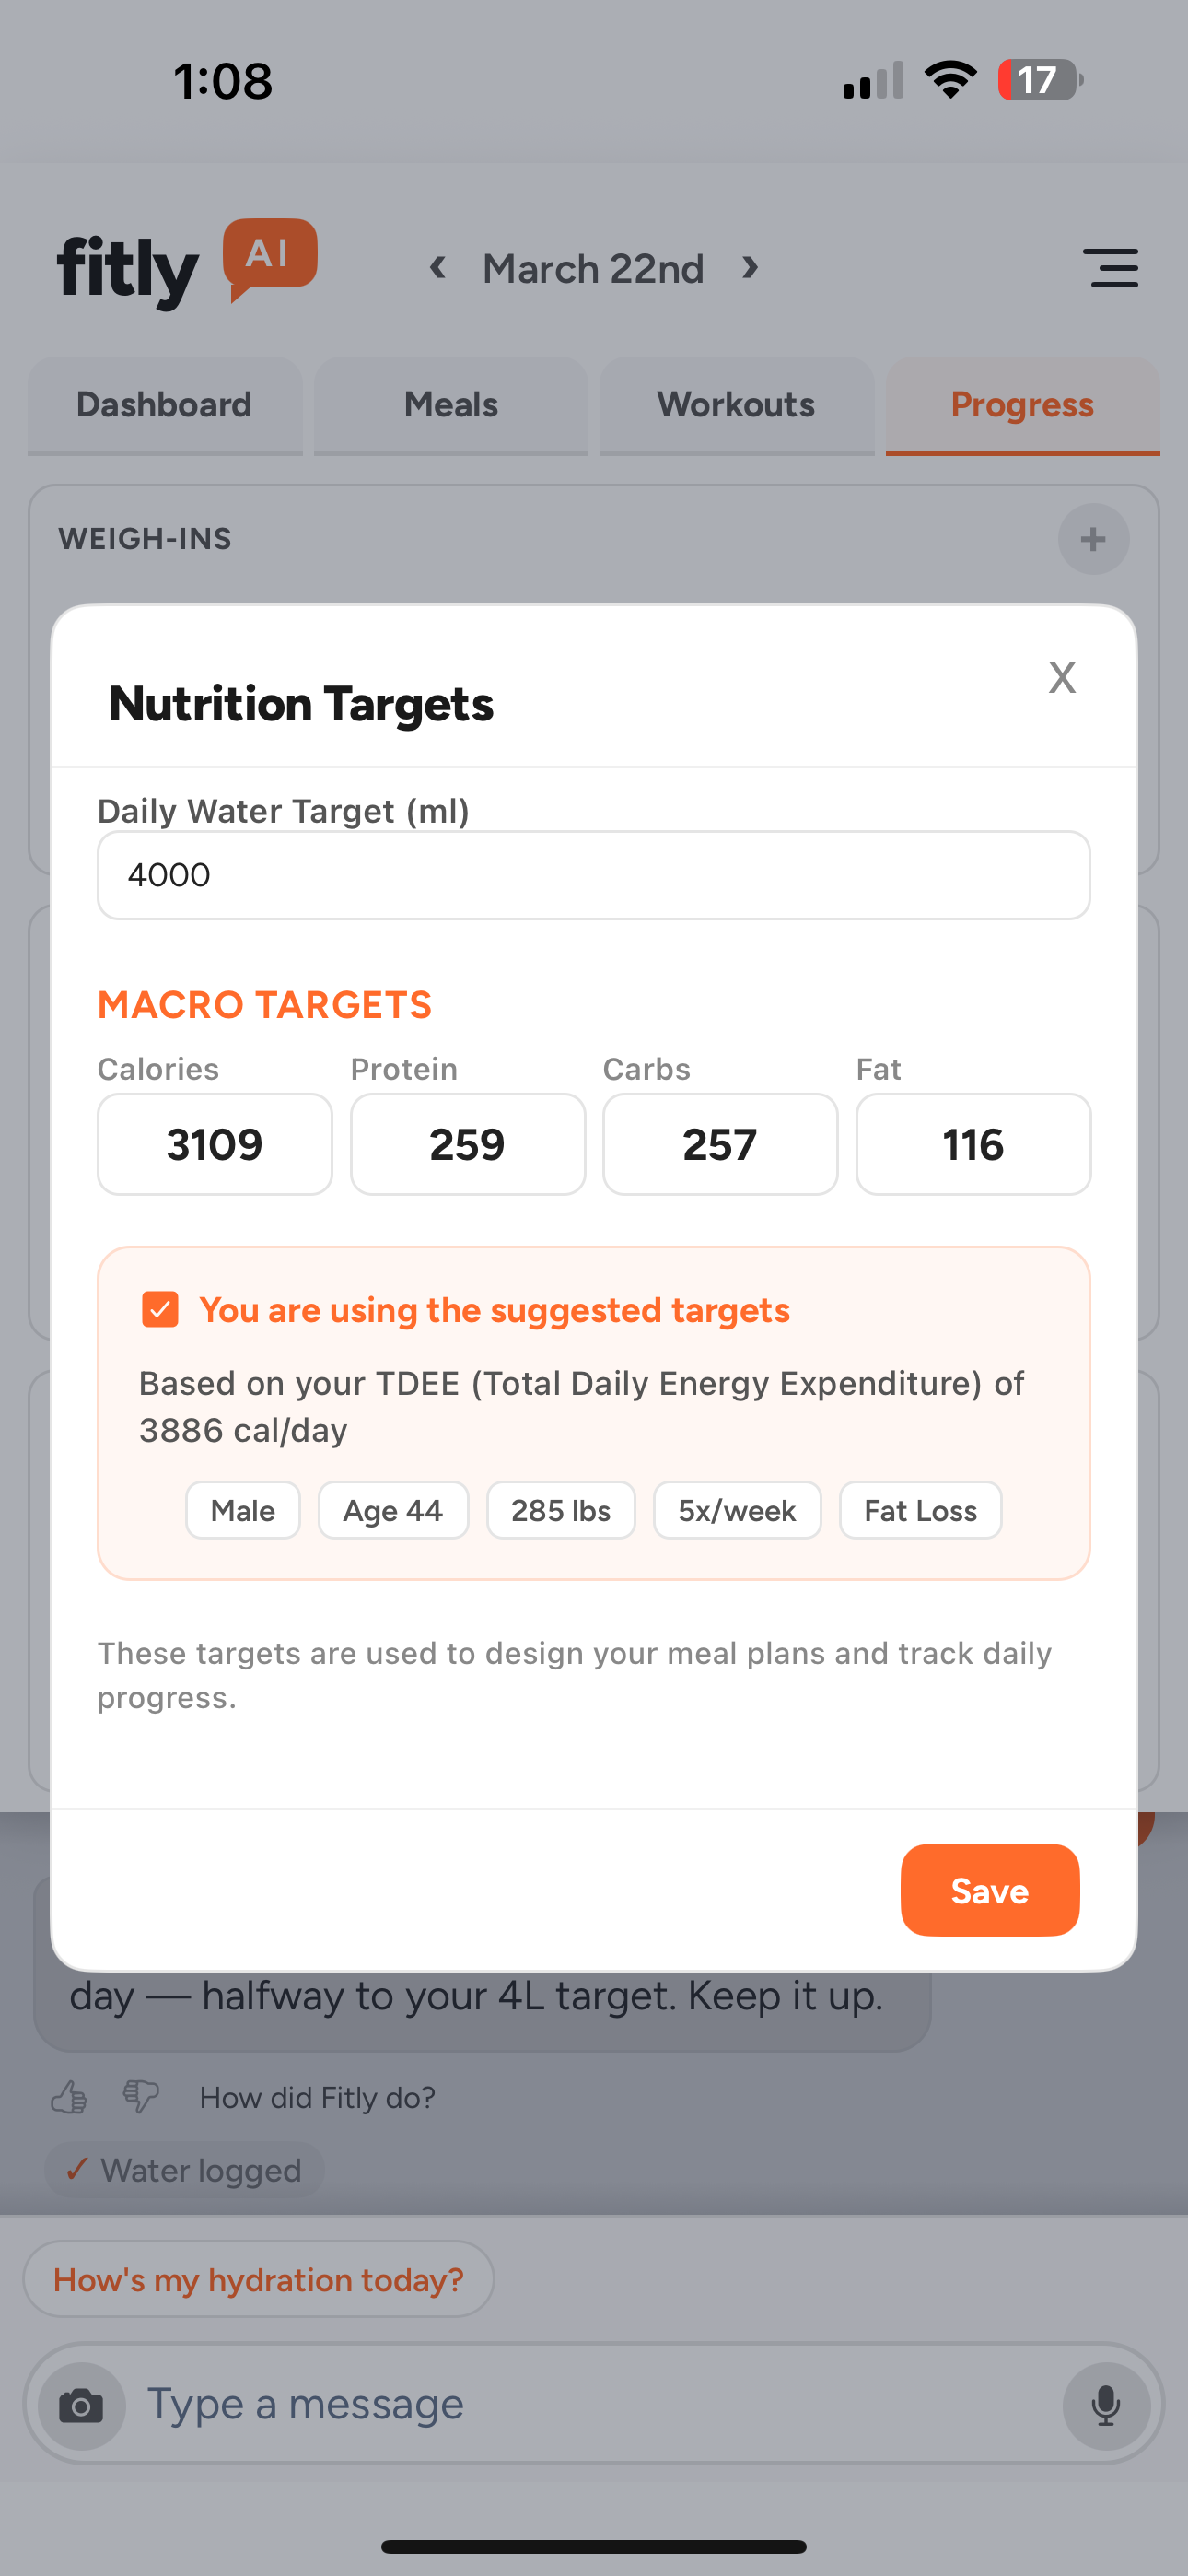
Task: Add a new weigh-in with the plus icon
Action: pos(1093,539)
